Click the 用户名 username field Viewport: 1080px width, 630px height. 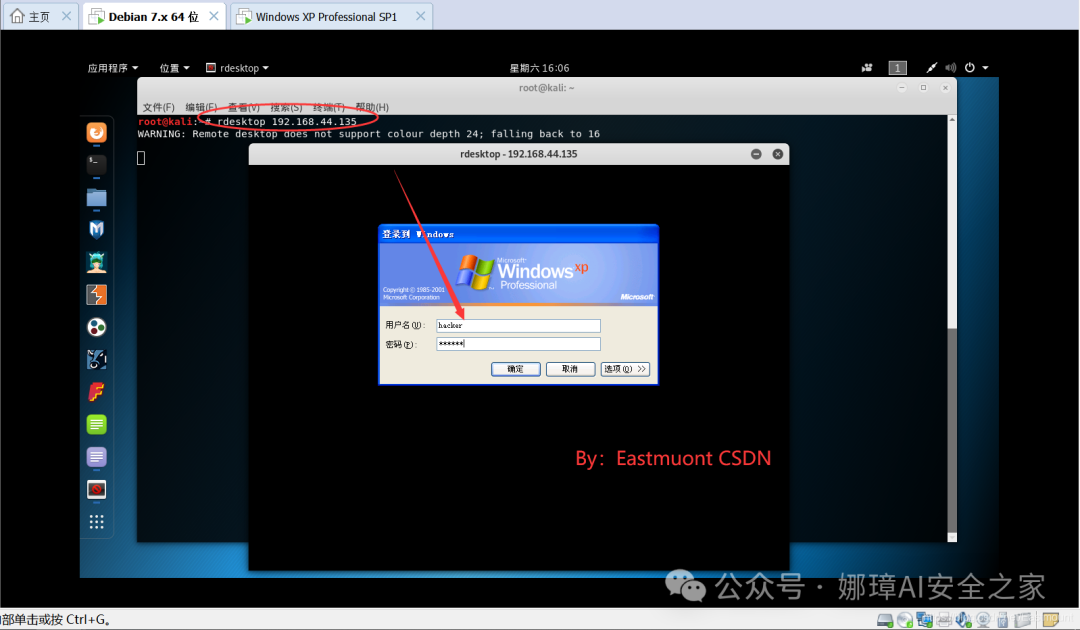point(518,326)
